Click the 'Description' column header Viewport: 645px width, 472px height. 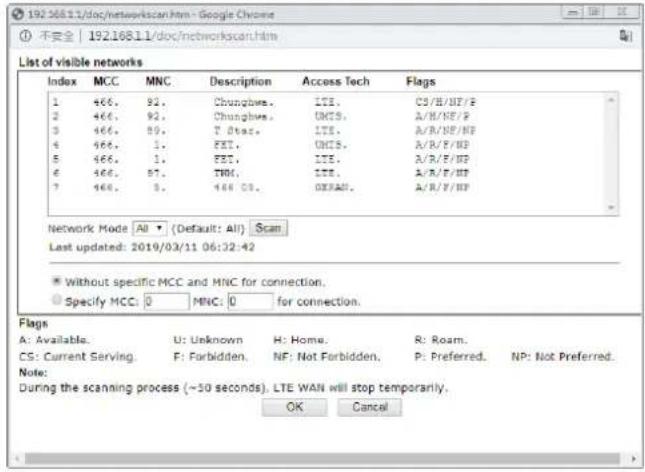point(241,81)
